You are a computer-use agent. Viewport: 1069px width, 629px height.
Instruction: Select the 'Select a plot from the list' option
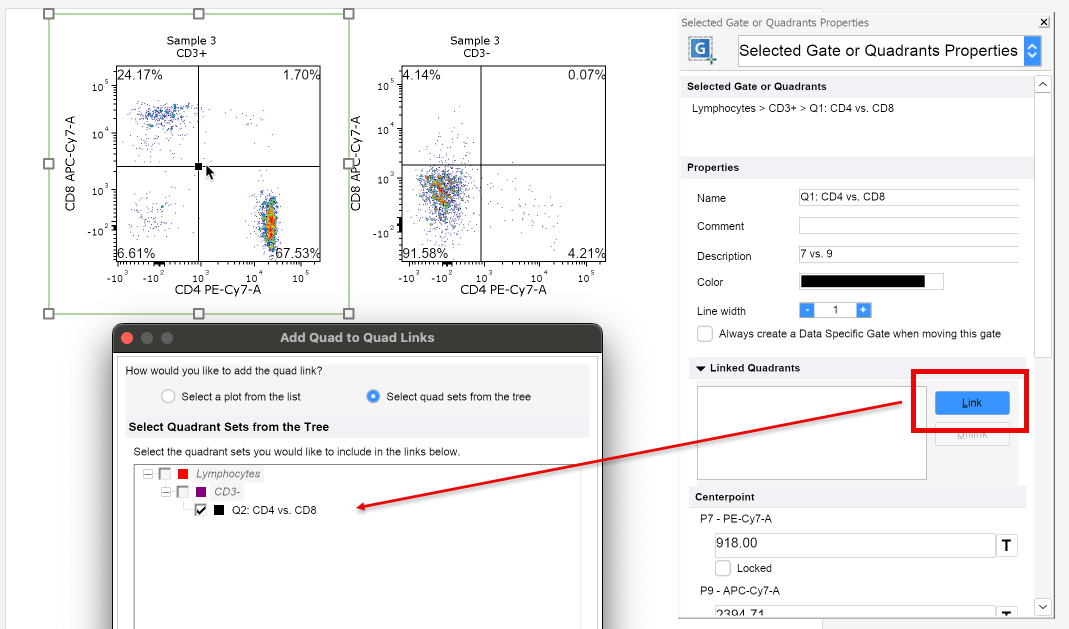tap(168, 397)
